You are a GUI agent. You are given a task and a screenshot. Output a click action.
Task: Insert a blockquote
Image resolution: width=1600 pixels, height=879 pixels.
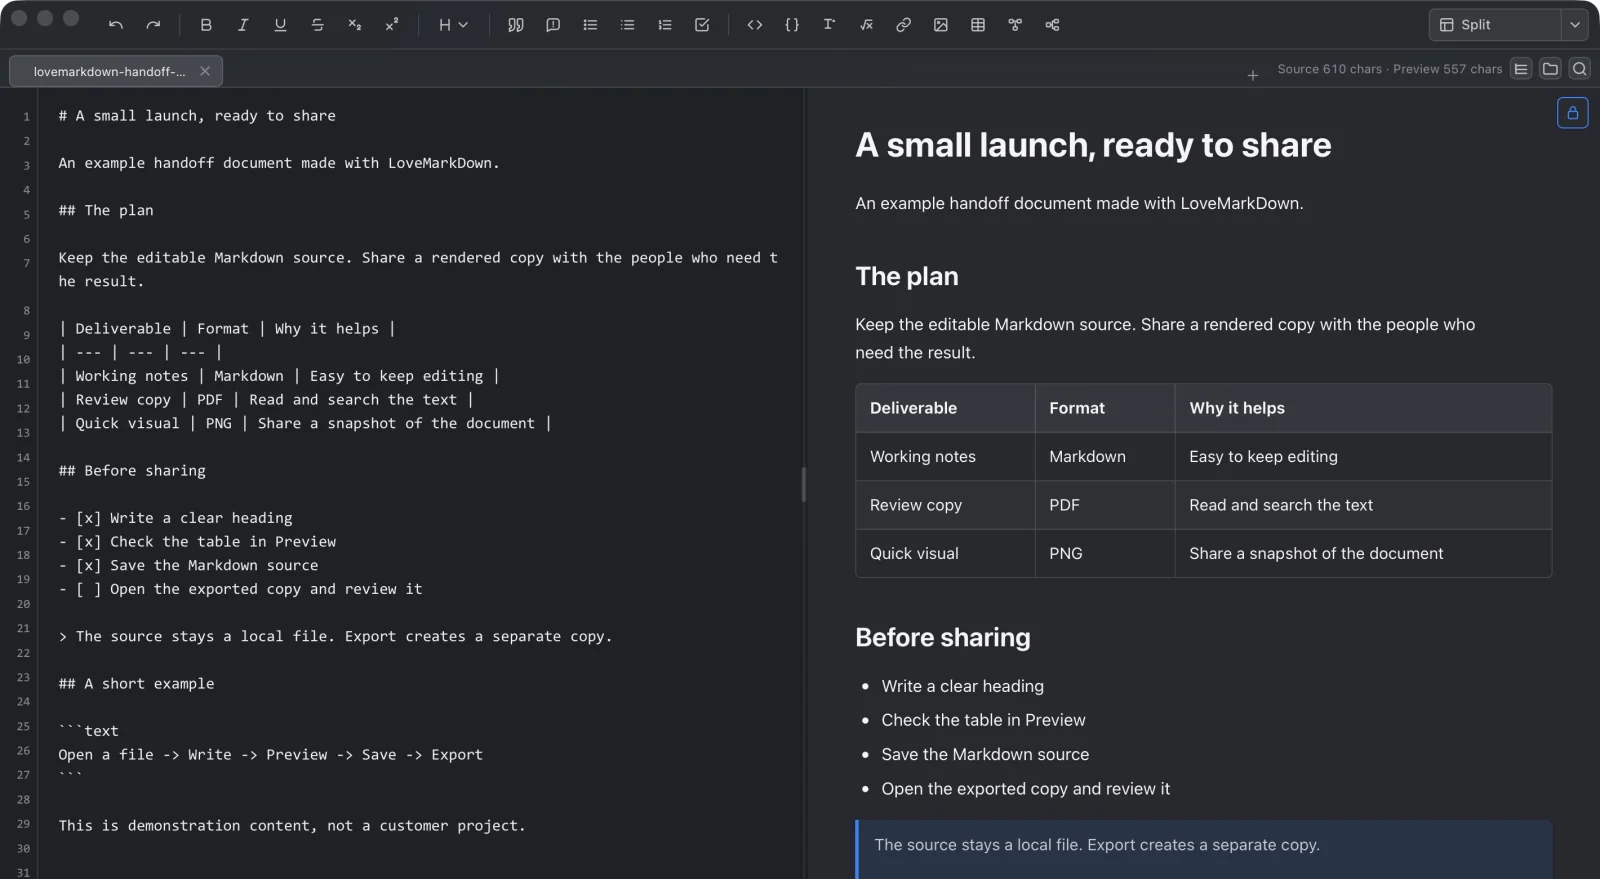point(516,25)
